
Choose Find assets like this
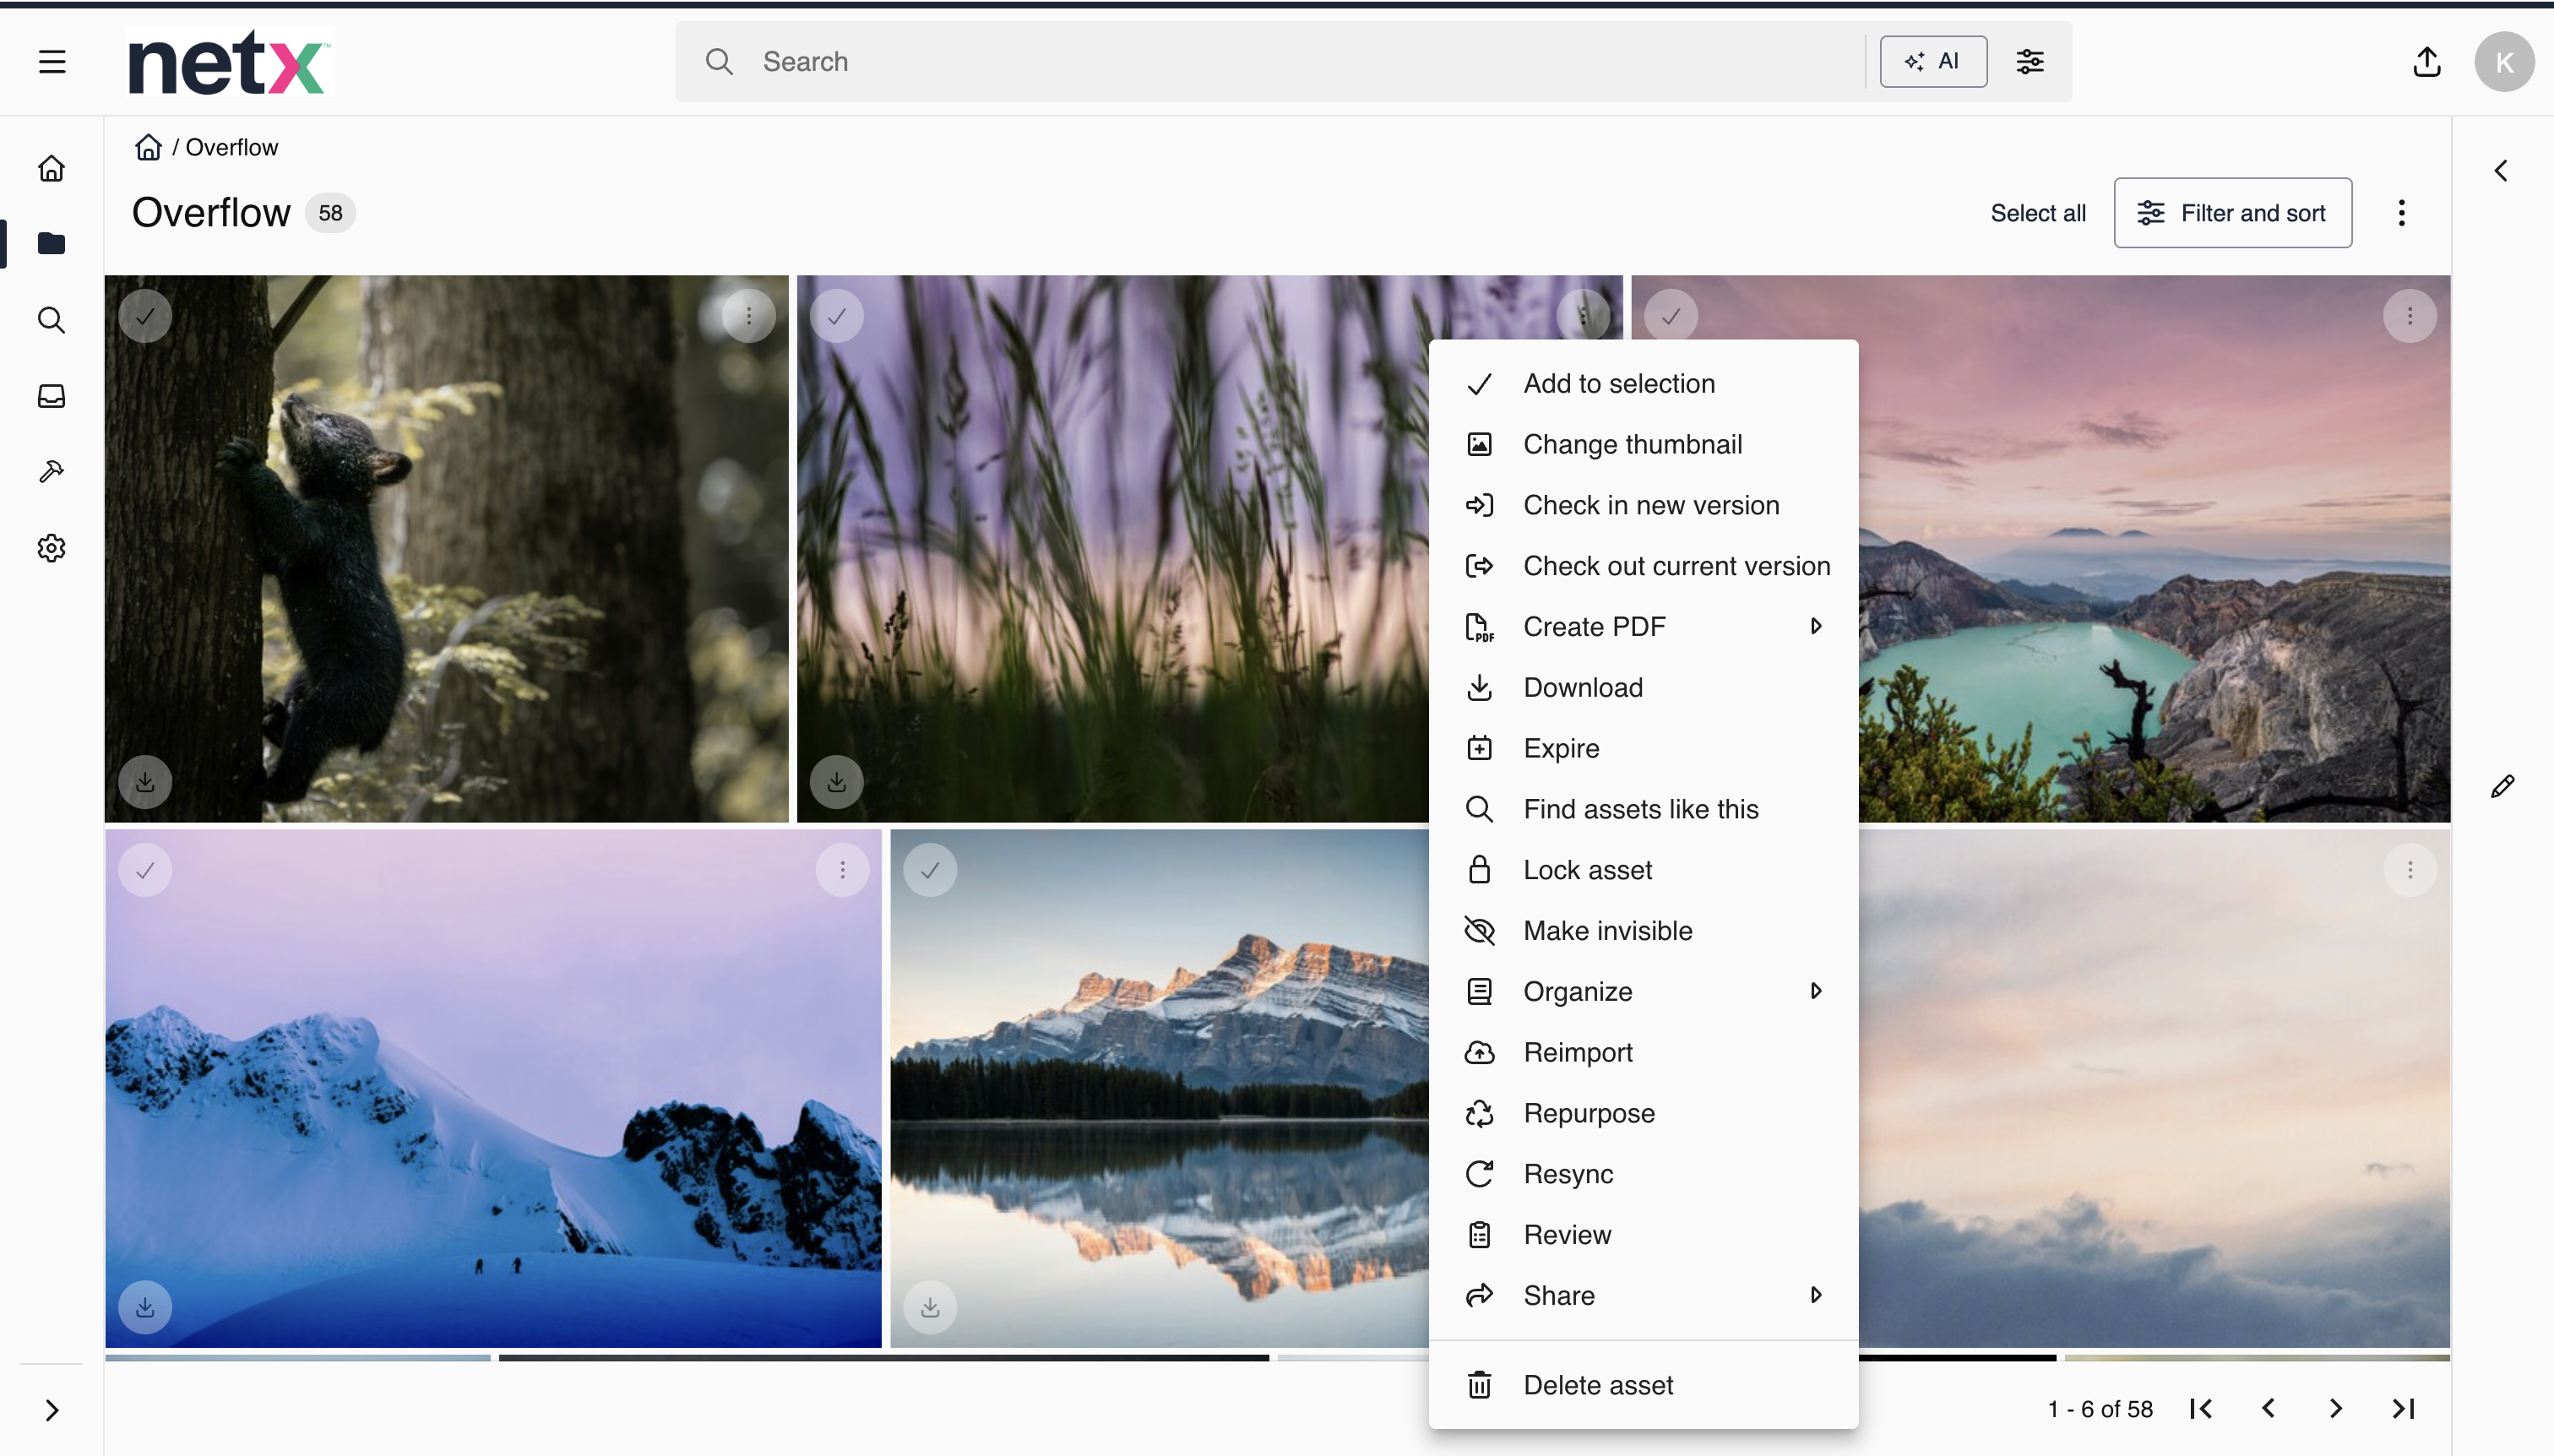[x=1643, y=809]
